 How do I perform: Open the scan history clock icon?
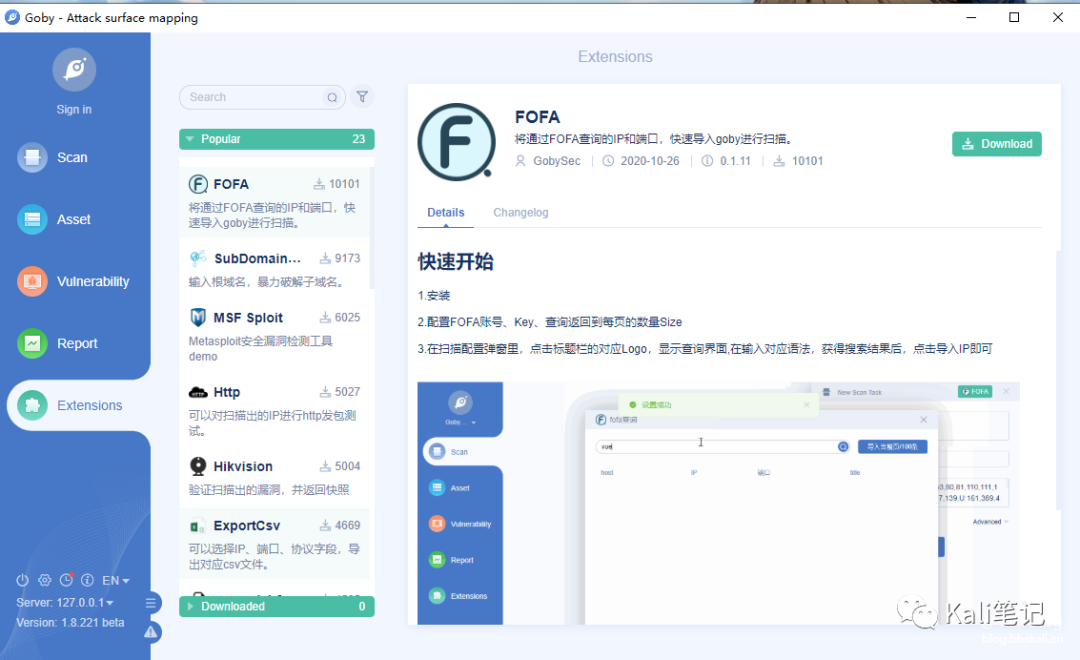pyautogui.click(x=66, y=580)
